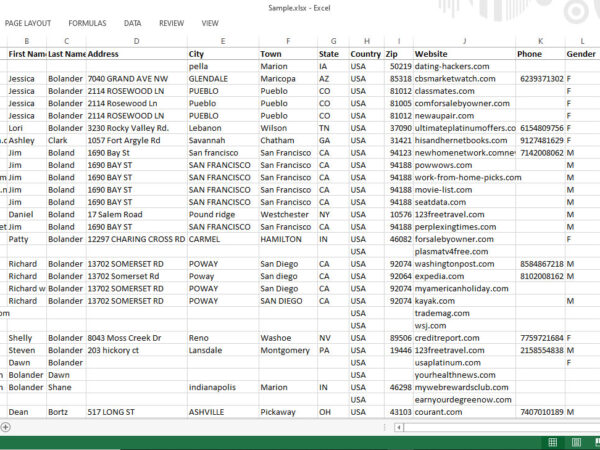The width and height of the screenshot is (600, 450).
Task: Click the horizontal scrollbar track
Action: 501,427
